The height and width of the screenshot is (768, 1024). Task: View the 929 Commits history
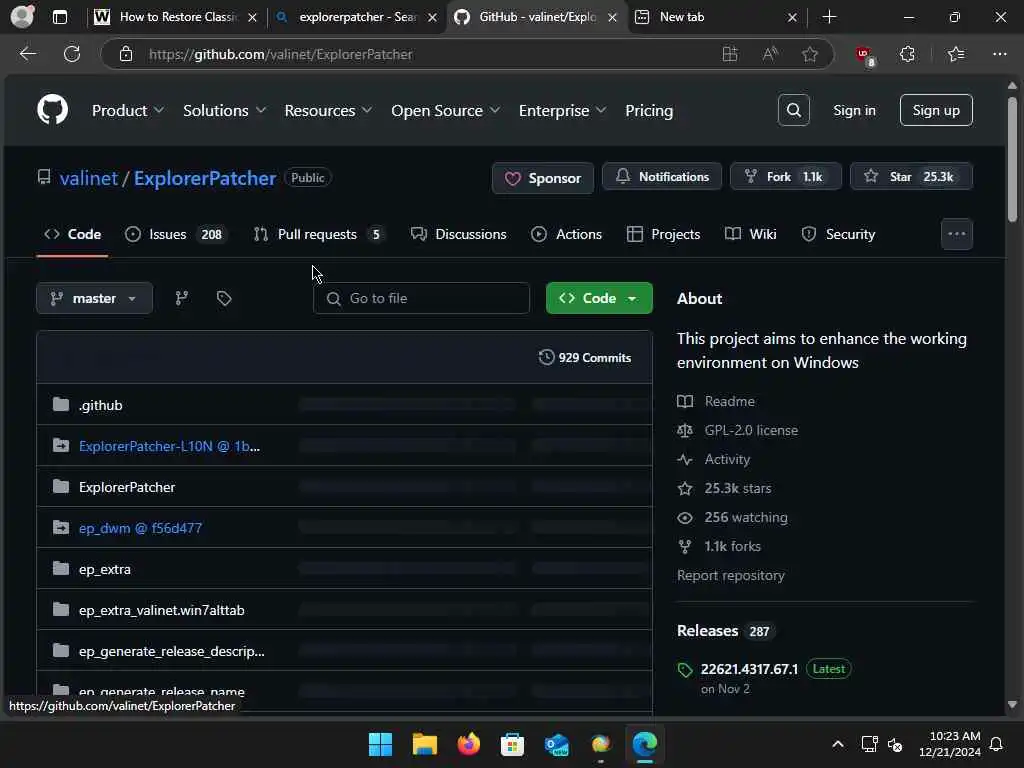pyautogui.click(x=584, y=357)
